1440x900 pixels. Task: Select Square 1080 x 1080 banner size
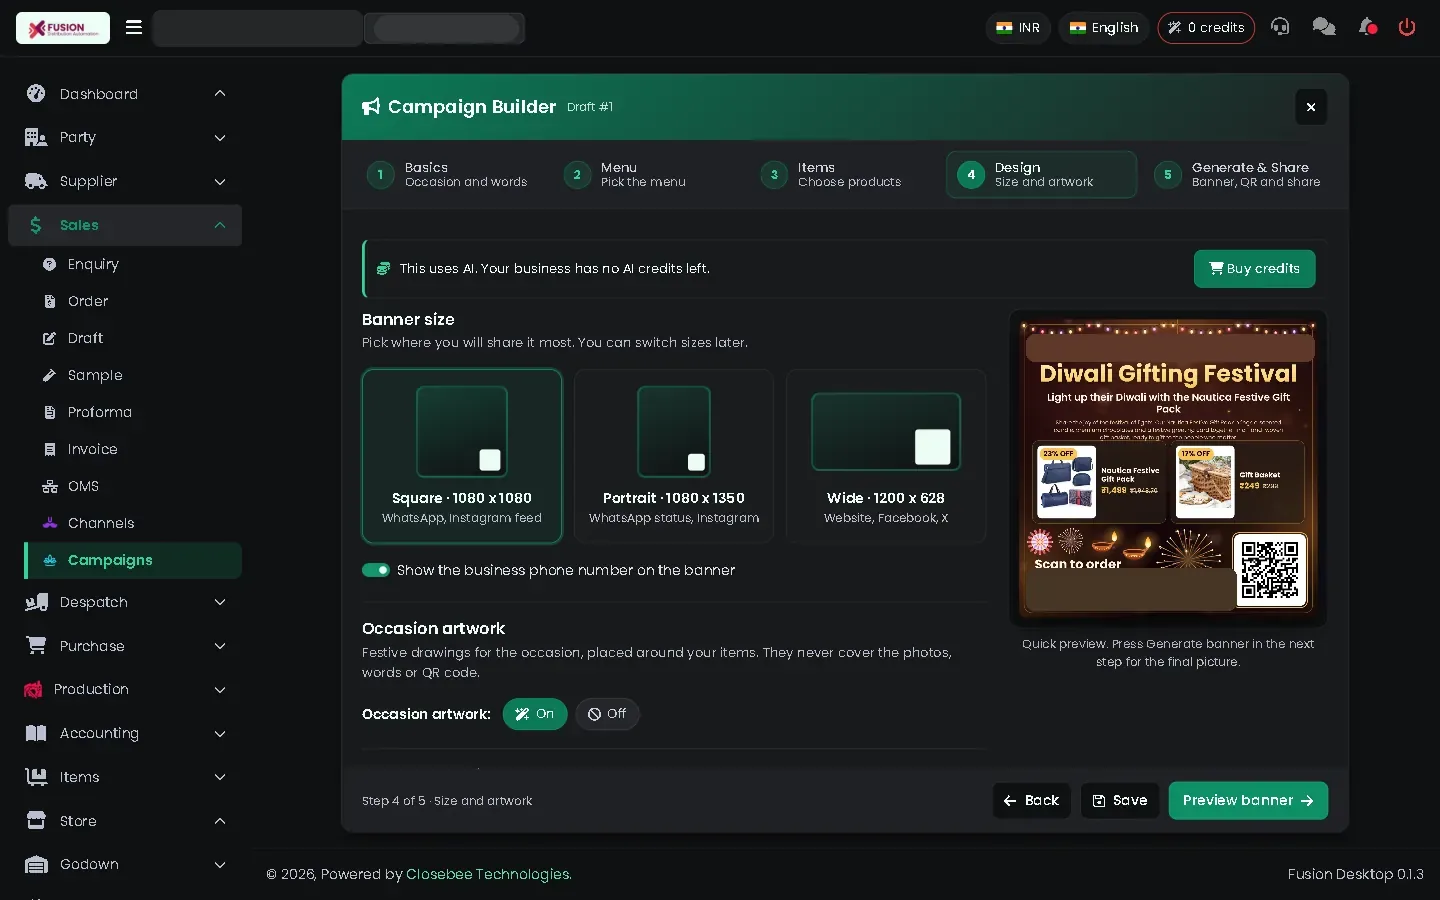pos(462,456)
